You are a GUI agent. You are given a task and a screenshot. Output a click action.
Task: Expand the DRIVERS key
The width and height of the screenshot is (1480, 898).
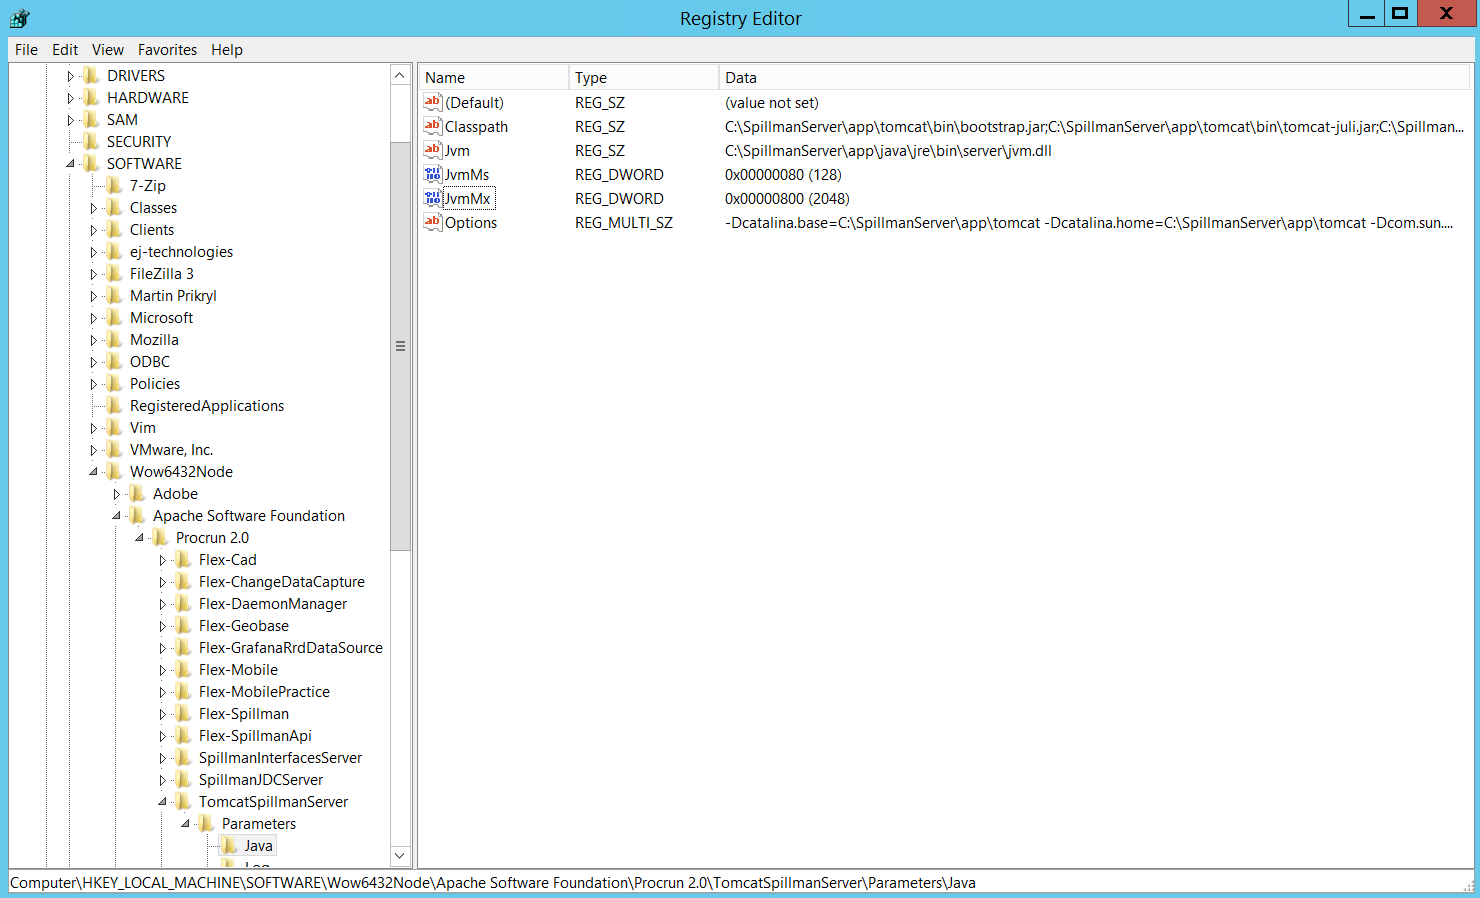point(70,76)
